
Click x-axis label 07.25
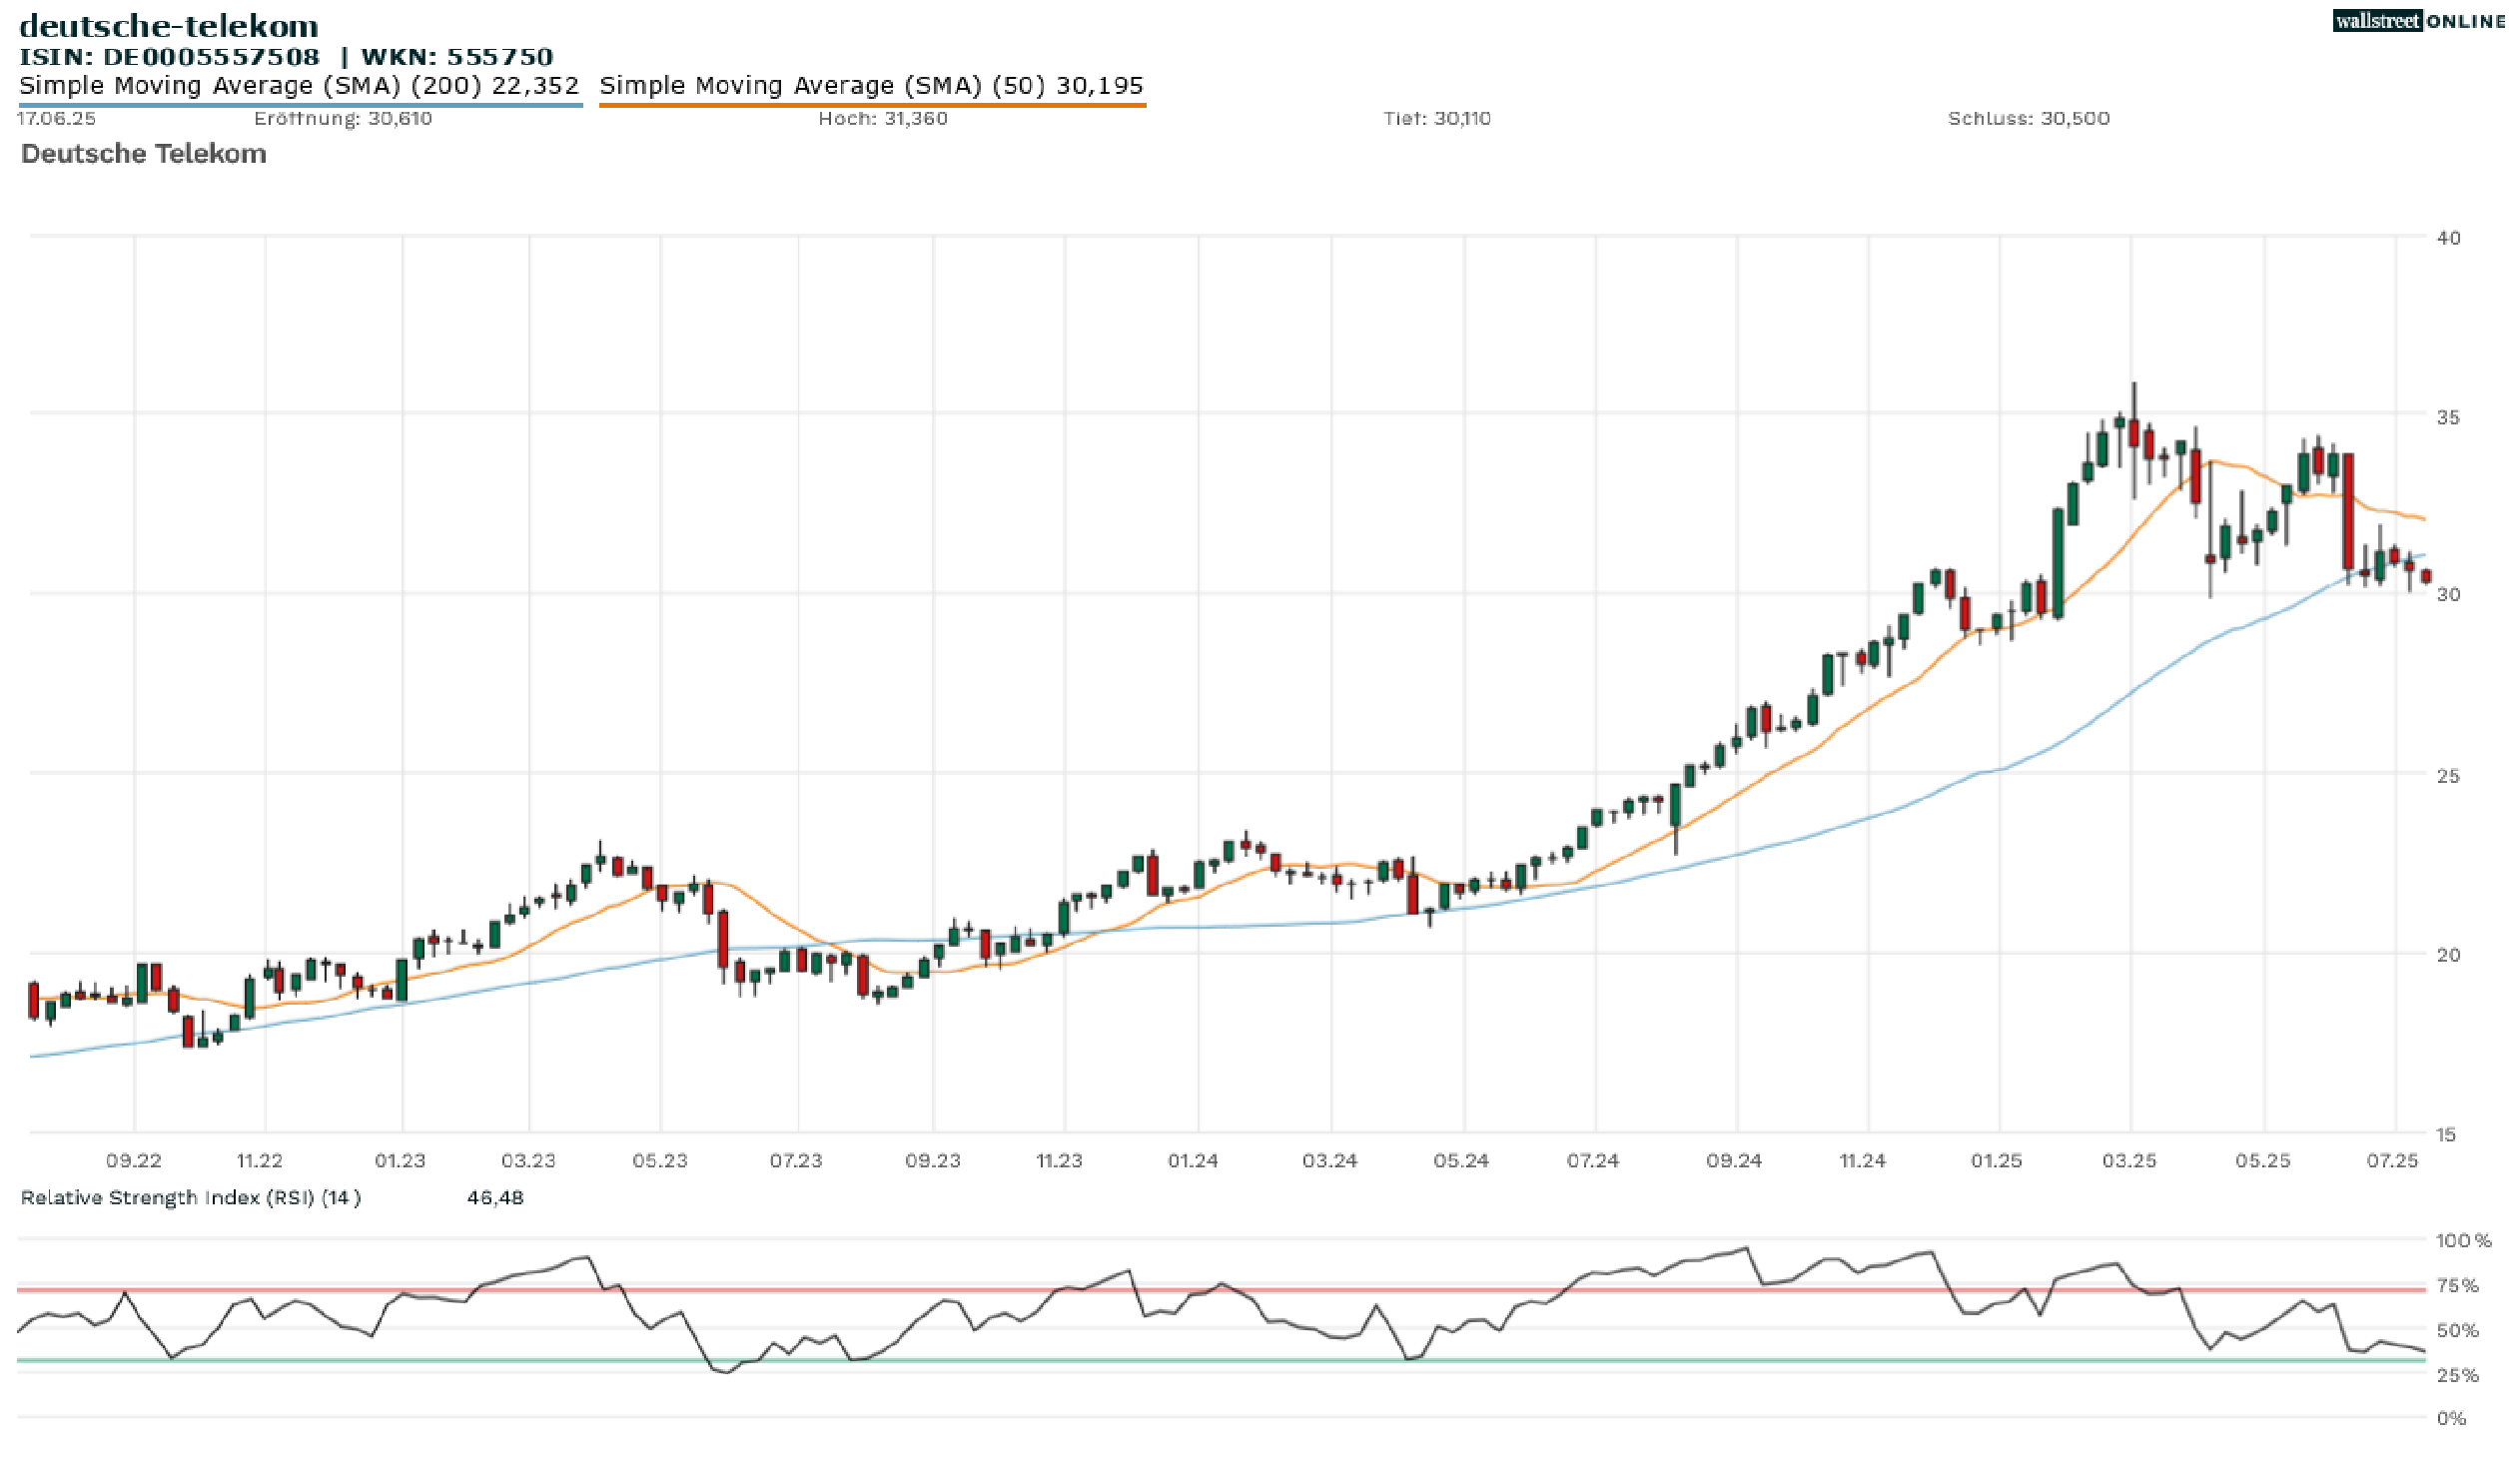[2393, 1161]
